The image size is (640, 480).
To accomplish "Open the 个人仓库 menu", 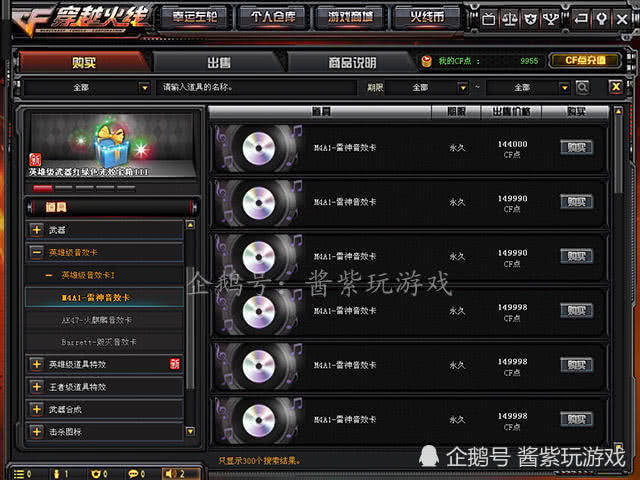I will point(273,17).
